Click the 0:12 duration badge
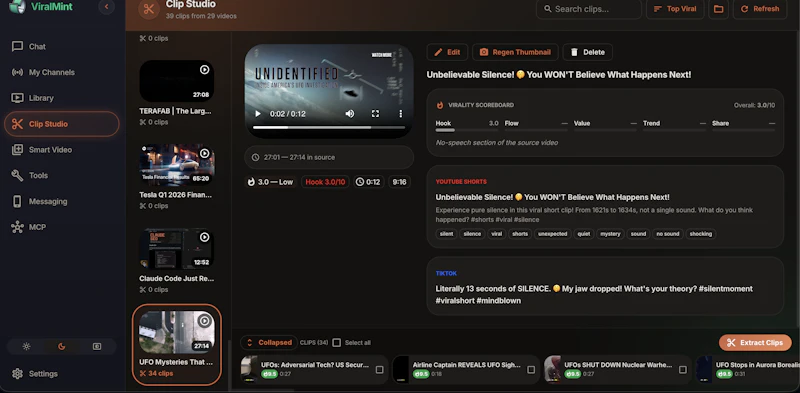 click(x=368, y=182)
